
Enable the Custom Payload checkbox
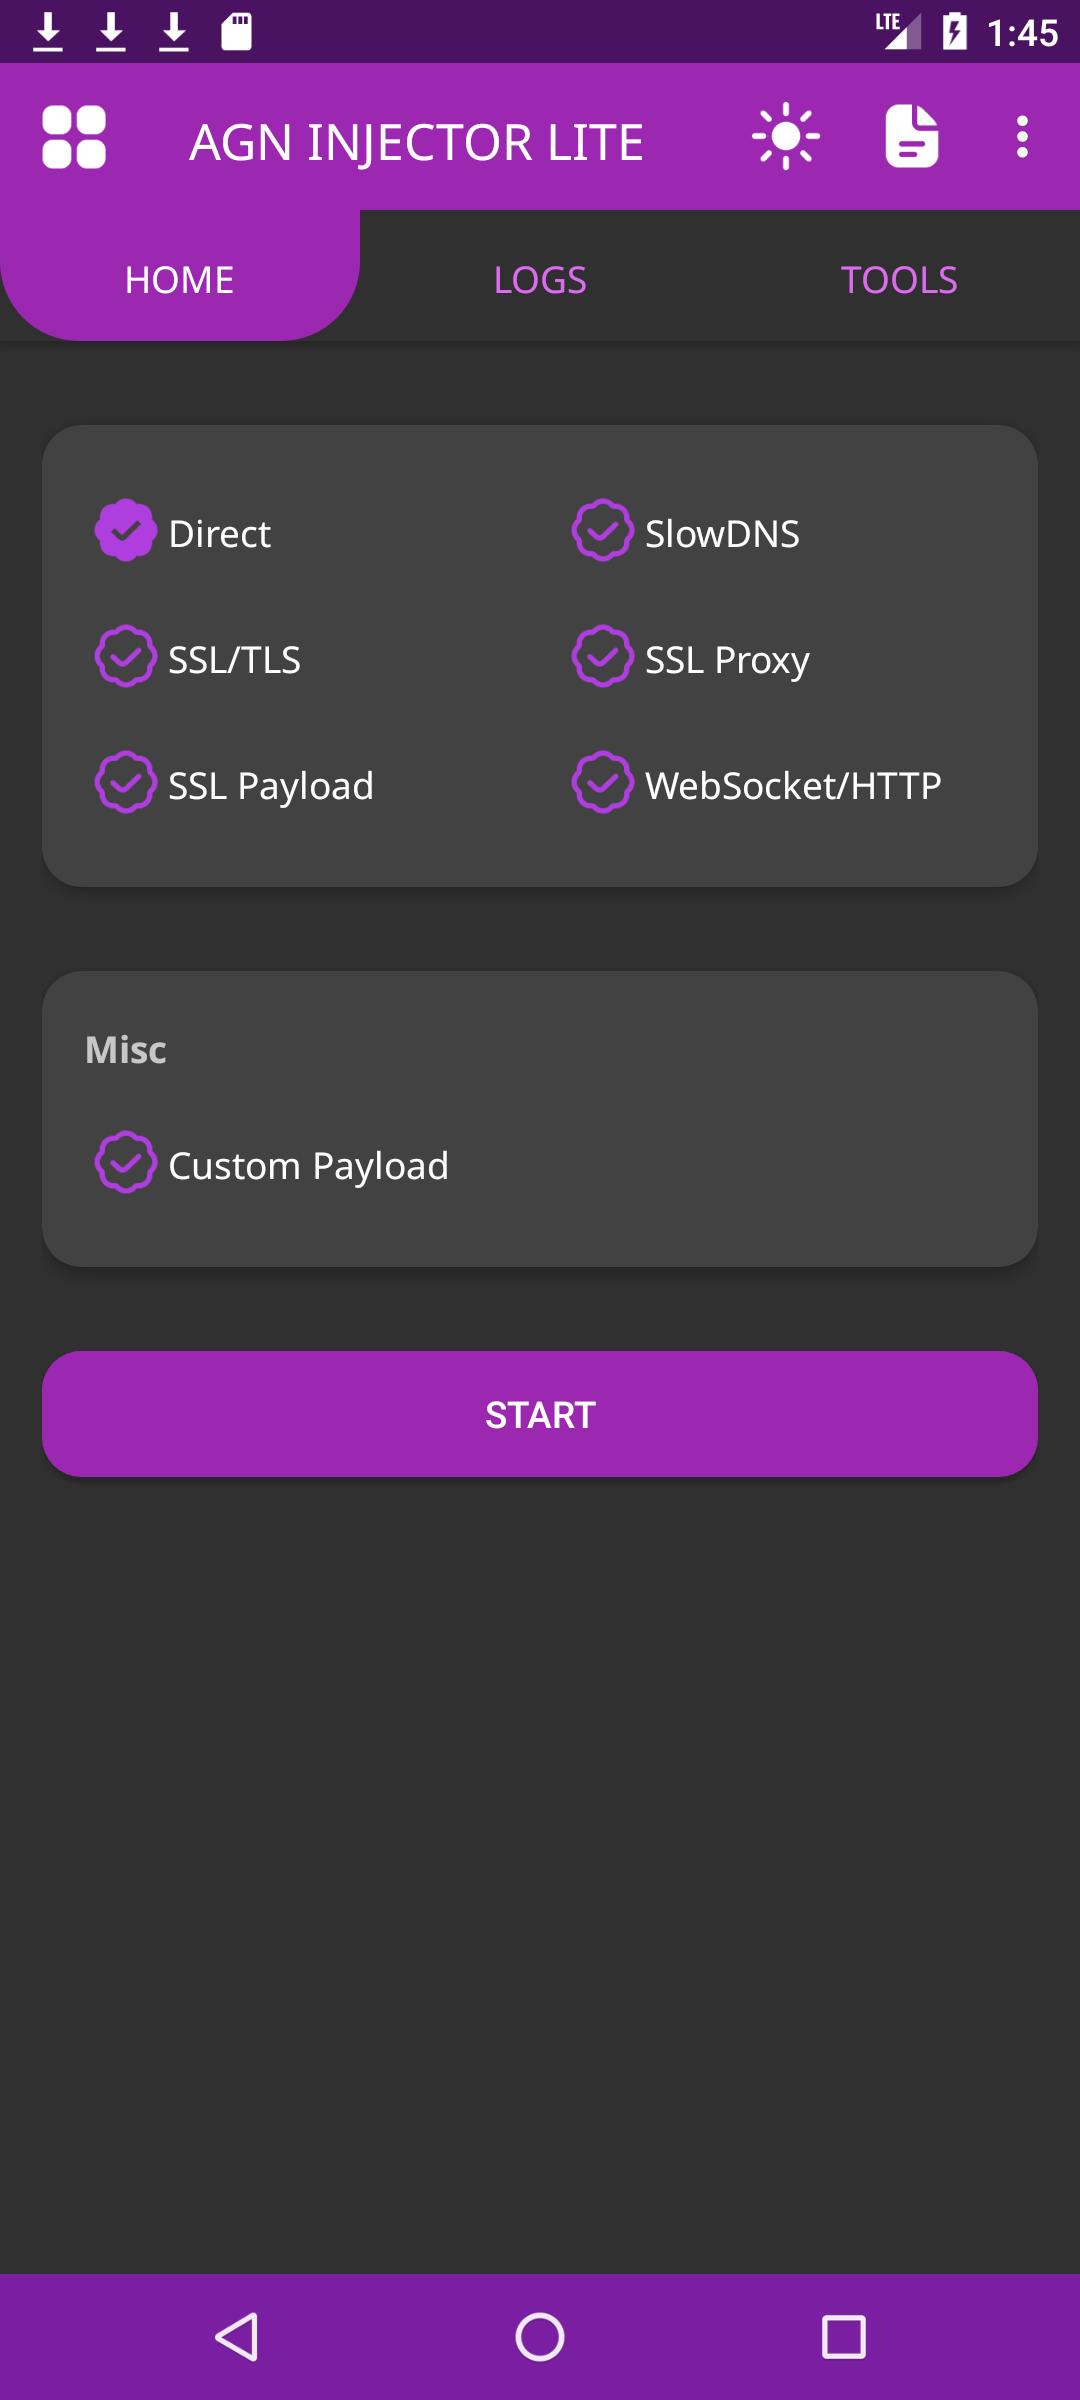click(x=126, y=1163)
